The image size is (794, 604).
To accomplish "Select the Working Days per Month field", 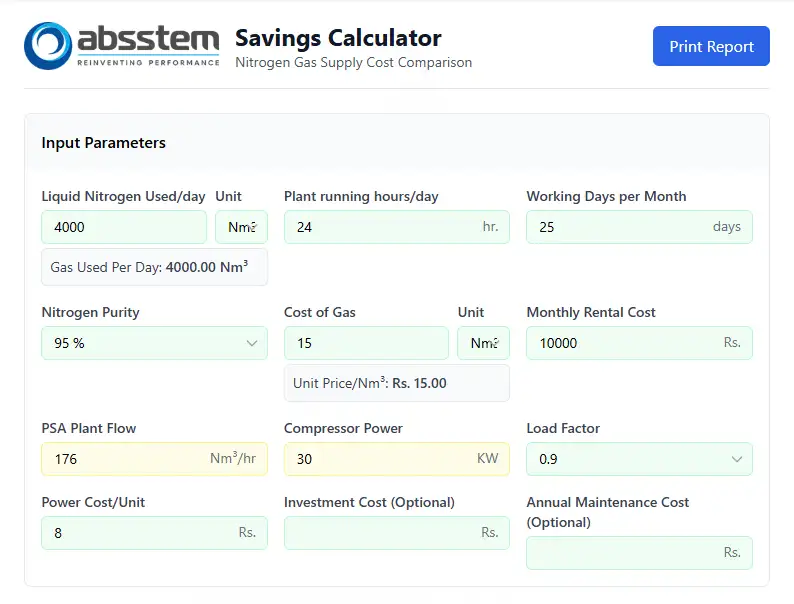I will pos(622,227).
